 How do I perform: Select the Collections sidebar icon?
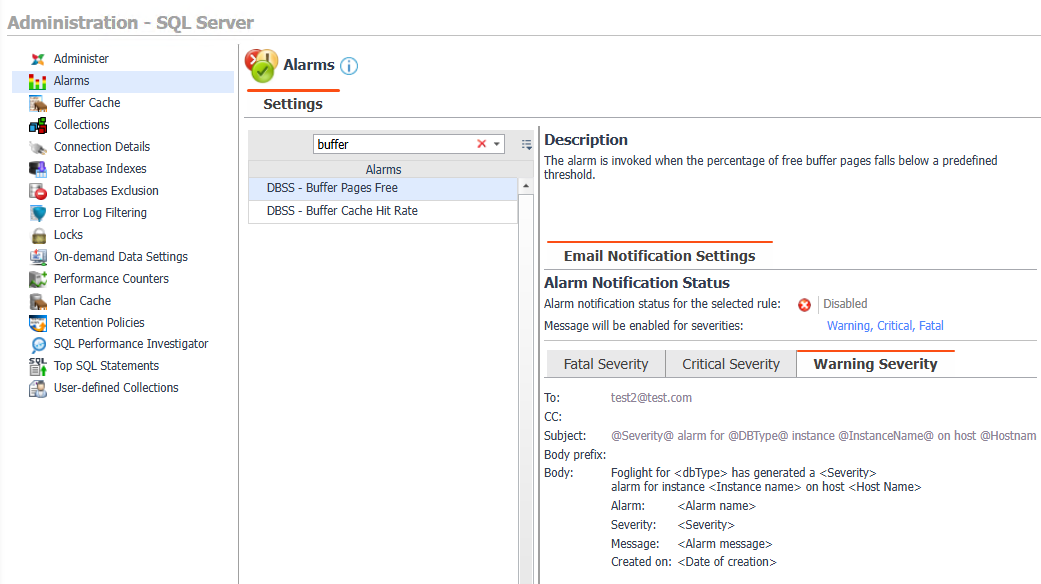38,125
